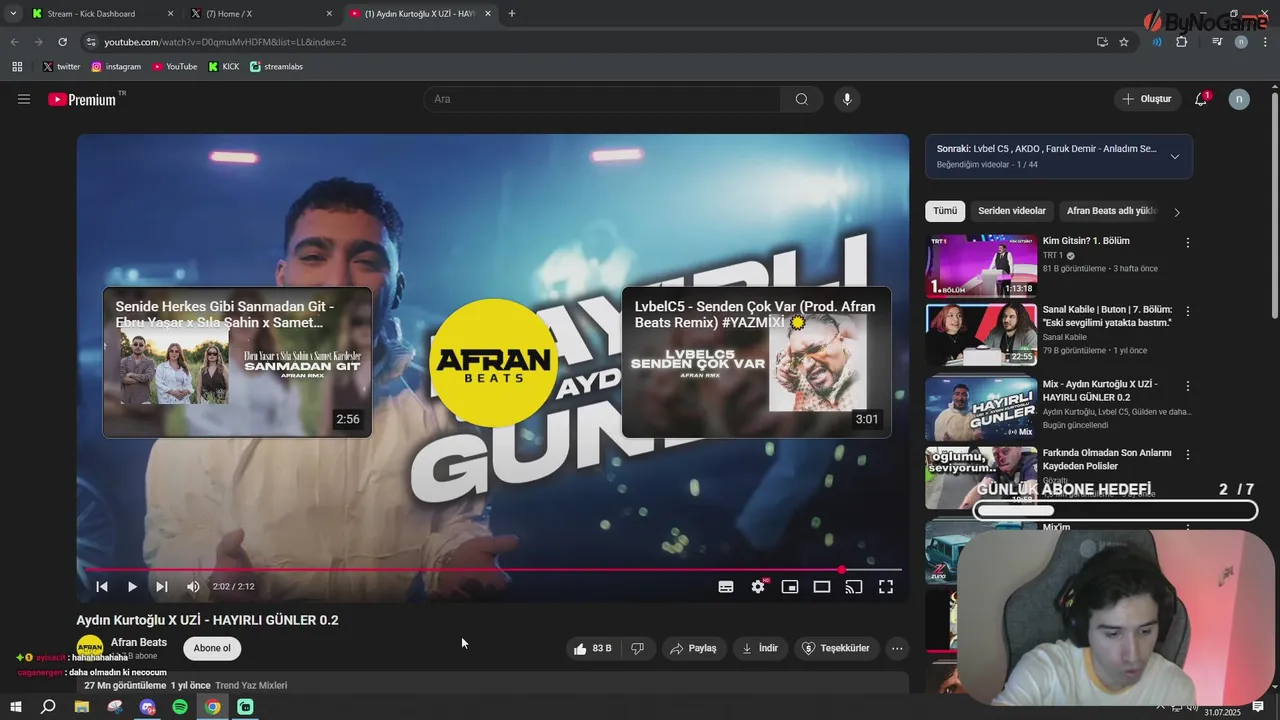1280x720 pixels.
Task: Open Sanal Kabile Buton 7. Bölüm thumbnail
Action: (981, 335)
